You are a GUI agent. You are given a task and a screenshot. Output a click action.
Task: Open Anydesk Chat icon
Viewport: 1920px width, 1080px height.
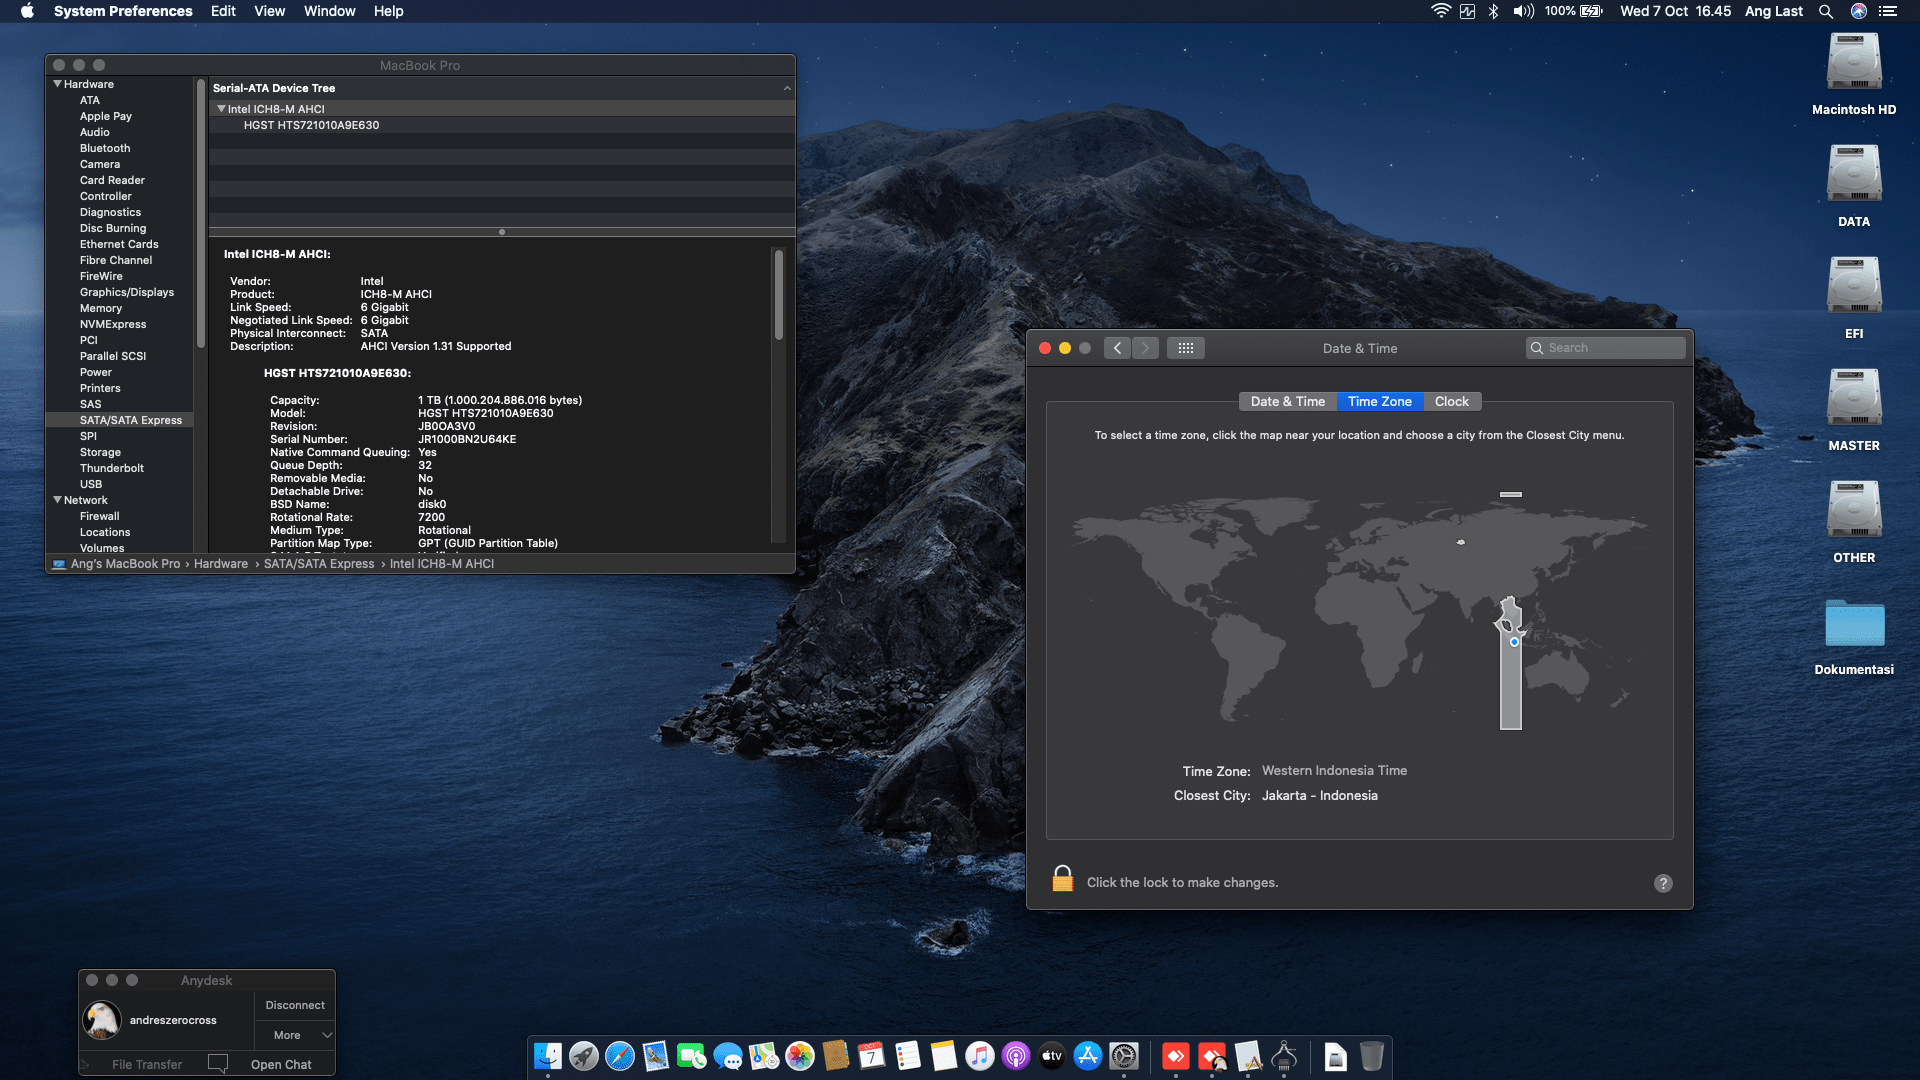tap(218, 1063)
